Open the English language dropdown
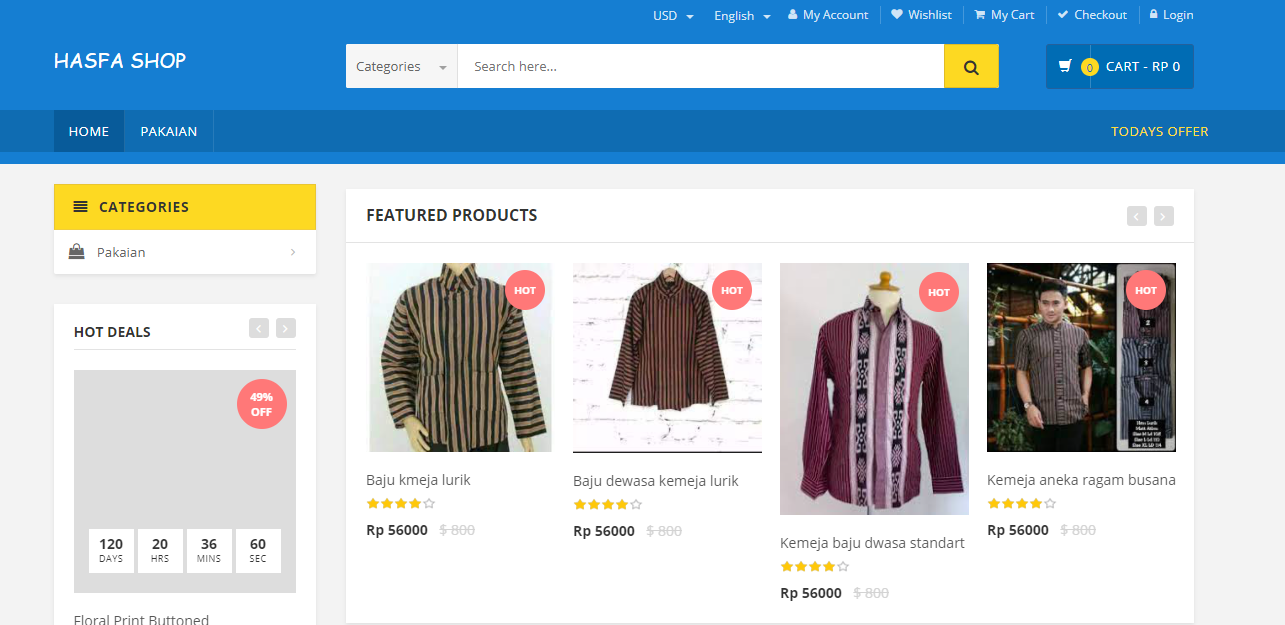Viewport: 1285px width, 625px height. tap(742, 15)
